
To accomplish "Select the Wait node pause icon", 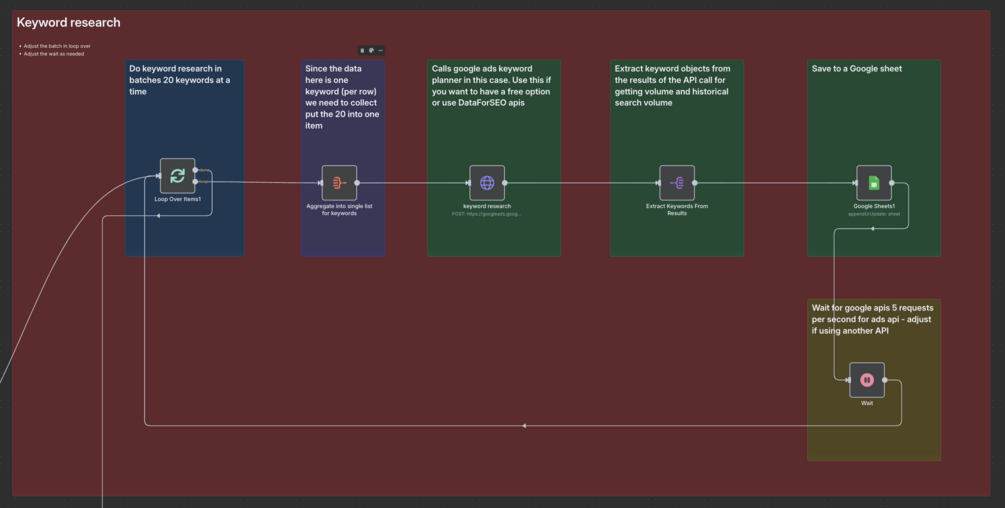I will (867, 380).
